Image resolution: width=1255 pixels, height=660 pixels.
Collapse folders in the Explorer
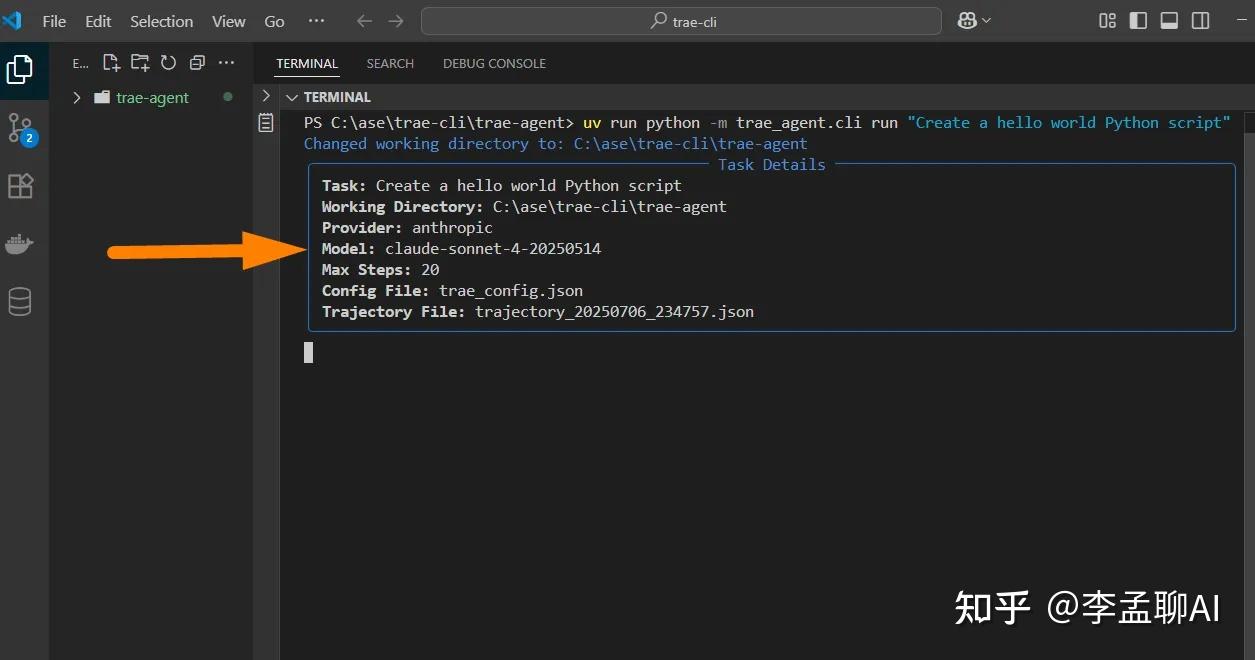click(x=195, y=62)
